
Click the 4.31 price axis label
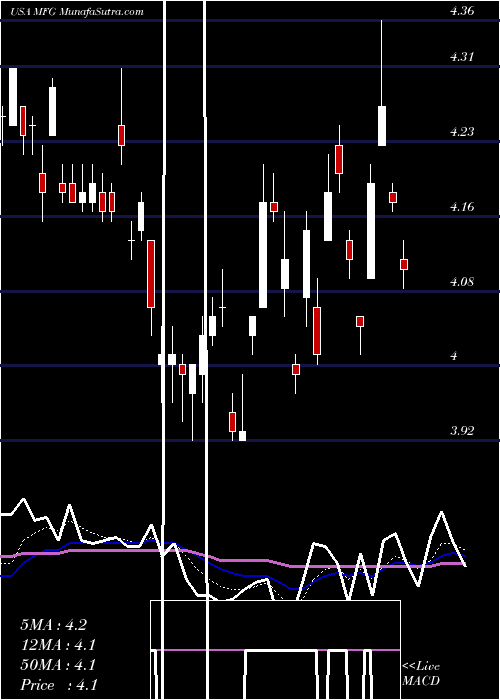[462, 57]
